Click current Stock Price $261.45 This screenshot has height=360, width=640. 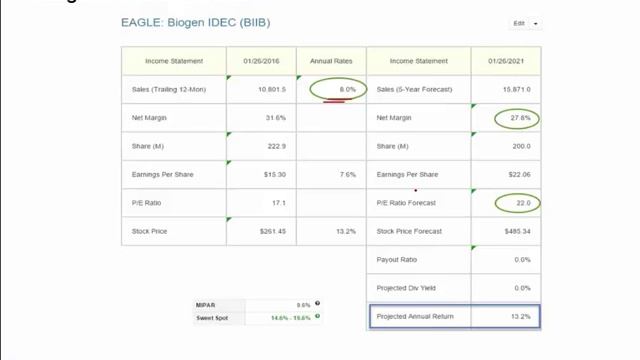coord(273,231)
